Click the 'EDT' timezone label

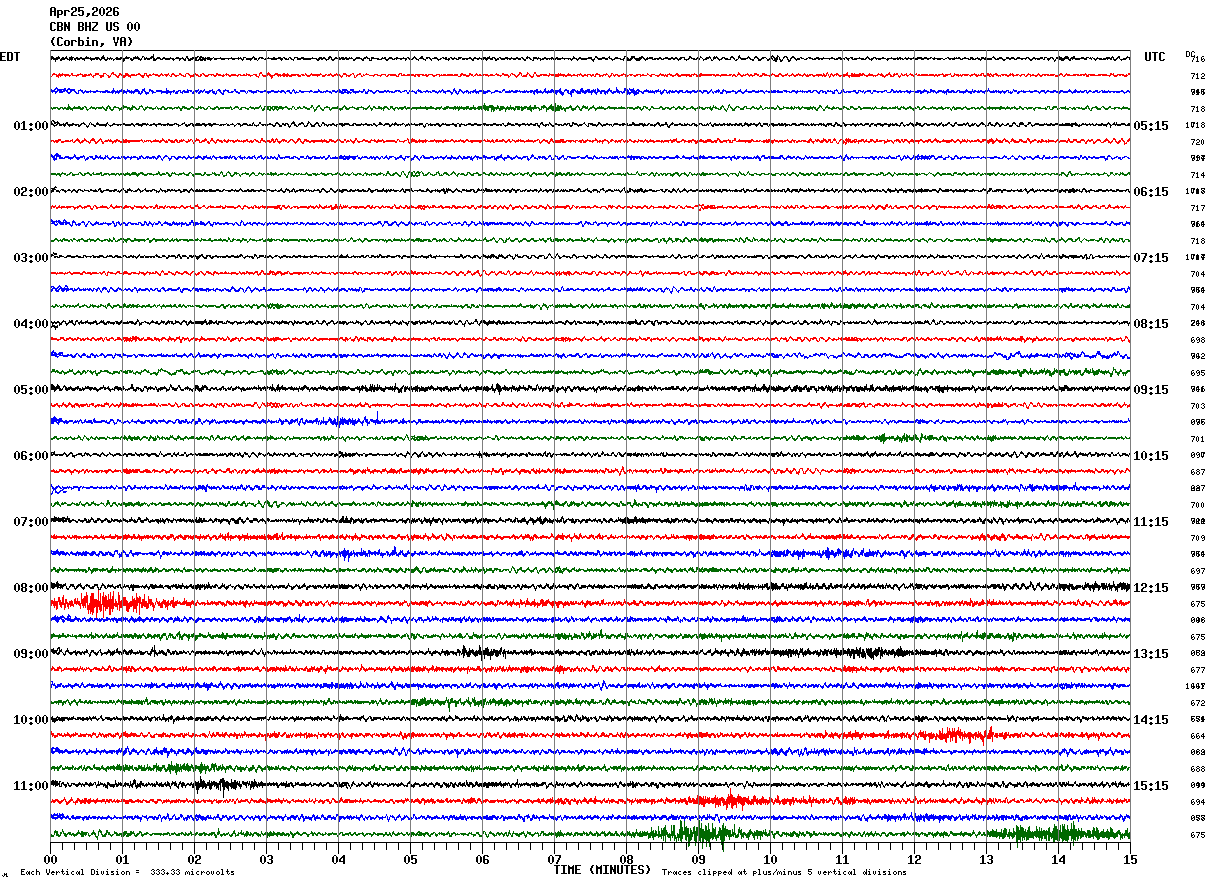coord(10,57)
